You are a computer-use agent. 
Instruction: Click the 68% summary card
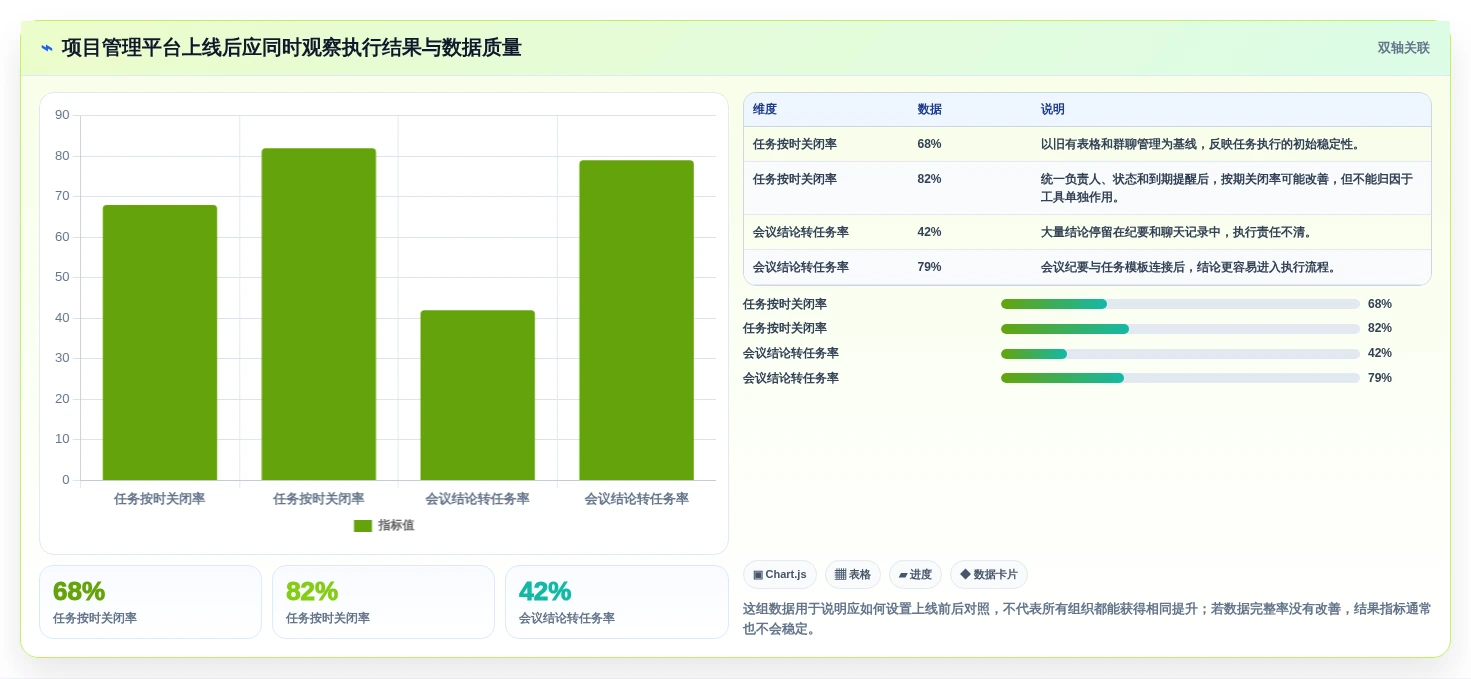click(x=150, y=602)
